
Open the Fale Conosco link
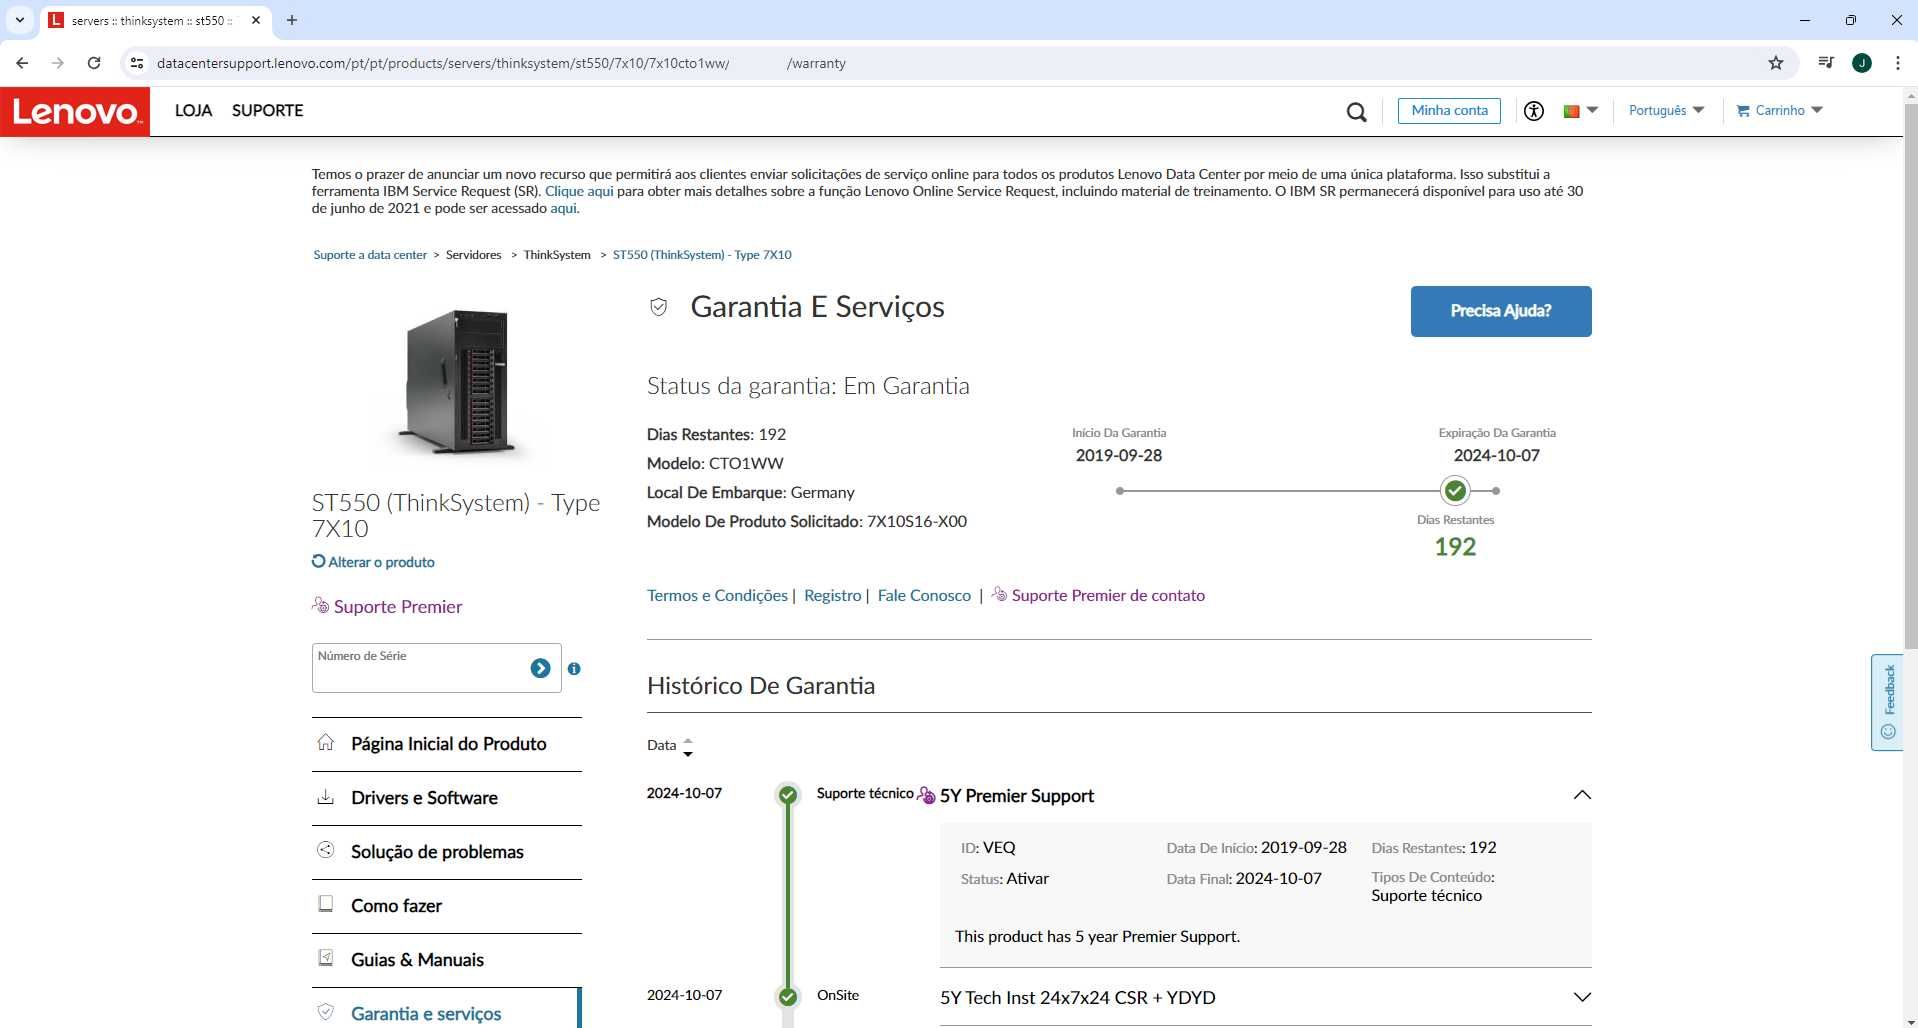coord(924,595)
